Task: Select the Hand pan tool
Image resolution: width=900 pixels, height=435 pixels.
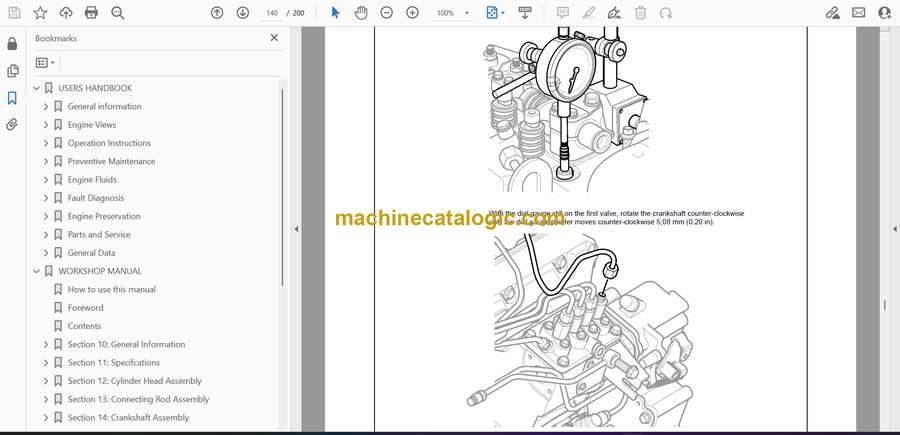Action: click(361, 13)
